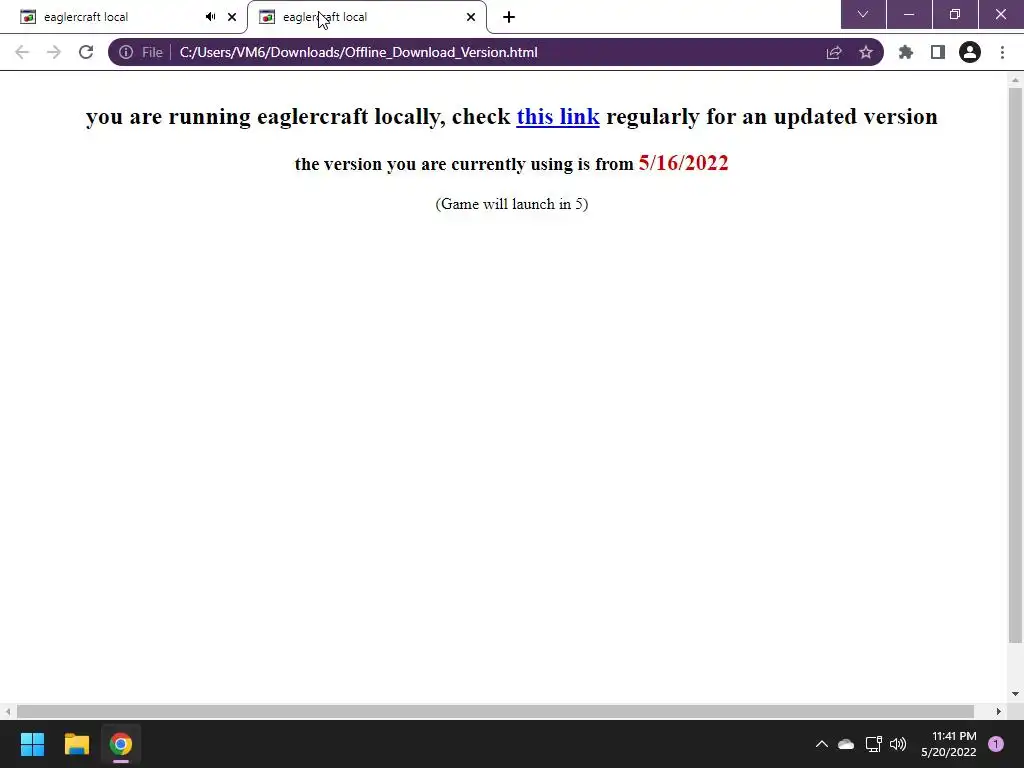Mute the first eaglercraft tab's audio icon
The height and width of the screenshot is (768, 1024).
[x=210, y=17]
